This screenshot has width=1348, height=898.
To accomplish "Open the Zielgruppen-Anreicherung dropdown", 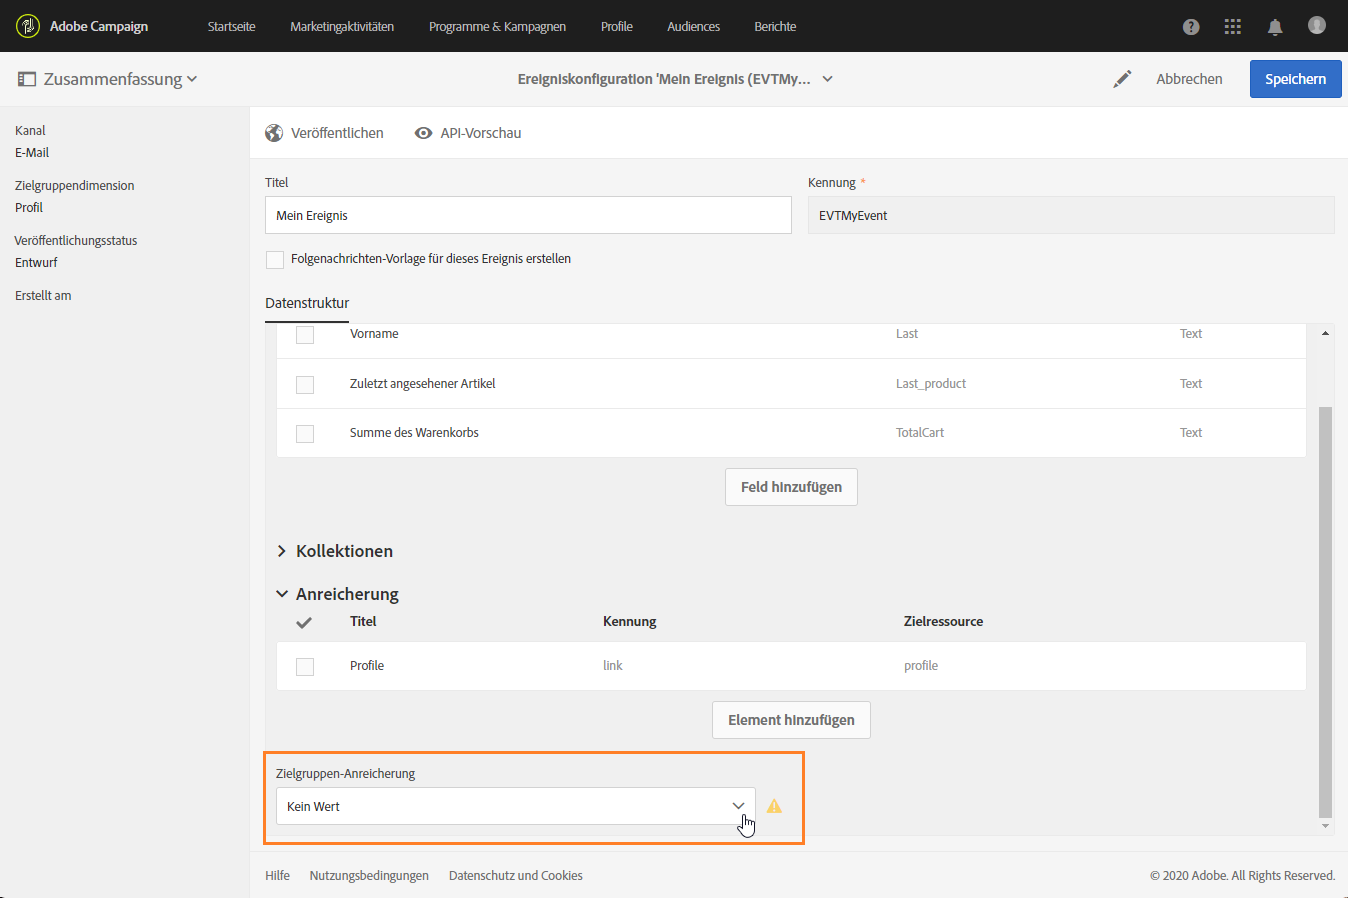I will [x=516, y=806].
